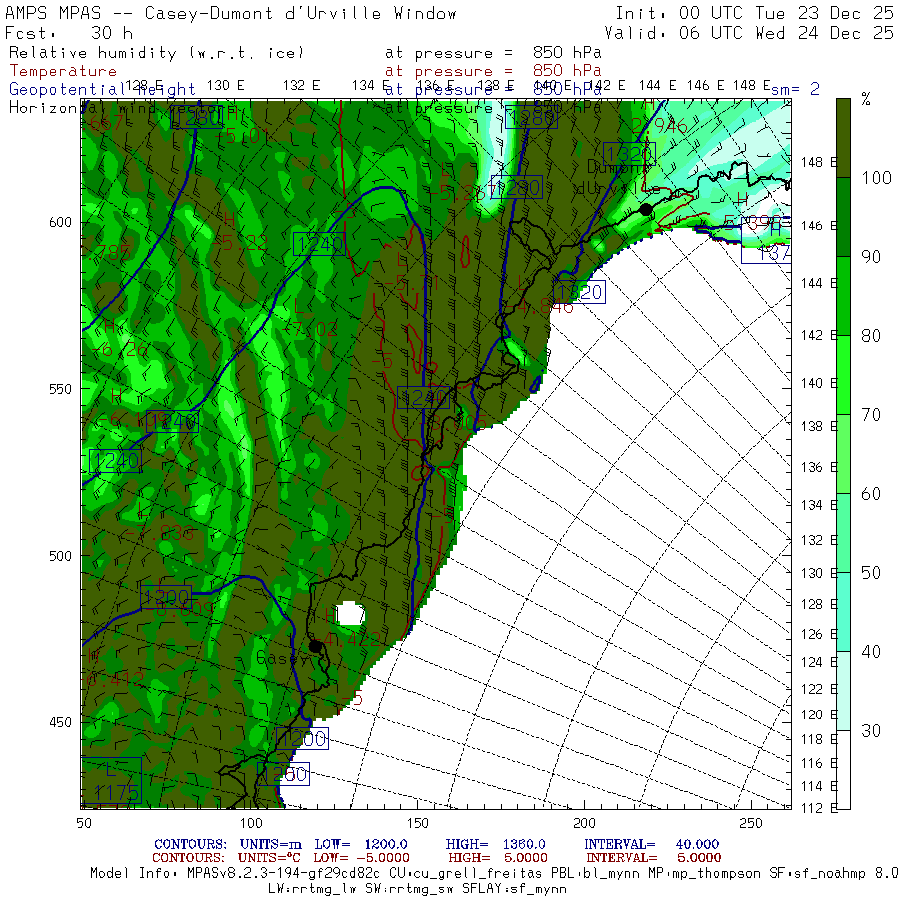The height and width of the screenshot is (900, 900).
Task: Click the '100' color bar tick label
Action: pyautogui.click(x=876, y=178)
